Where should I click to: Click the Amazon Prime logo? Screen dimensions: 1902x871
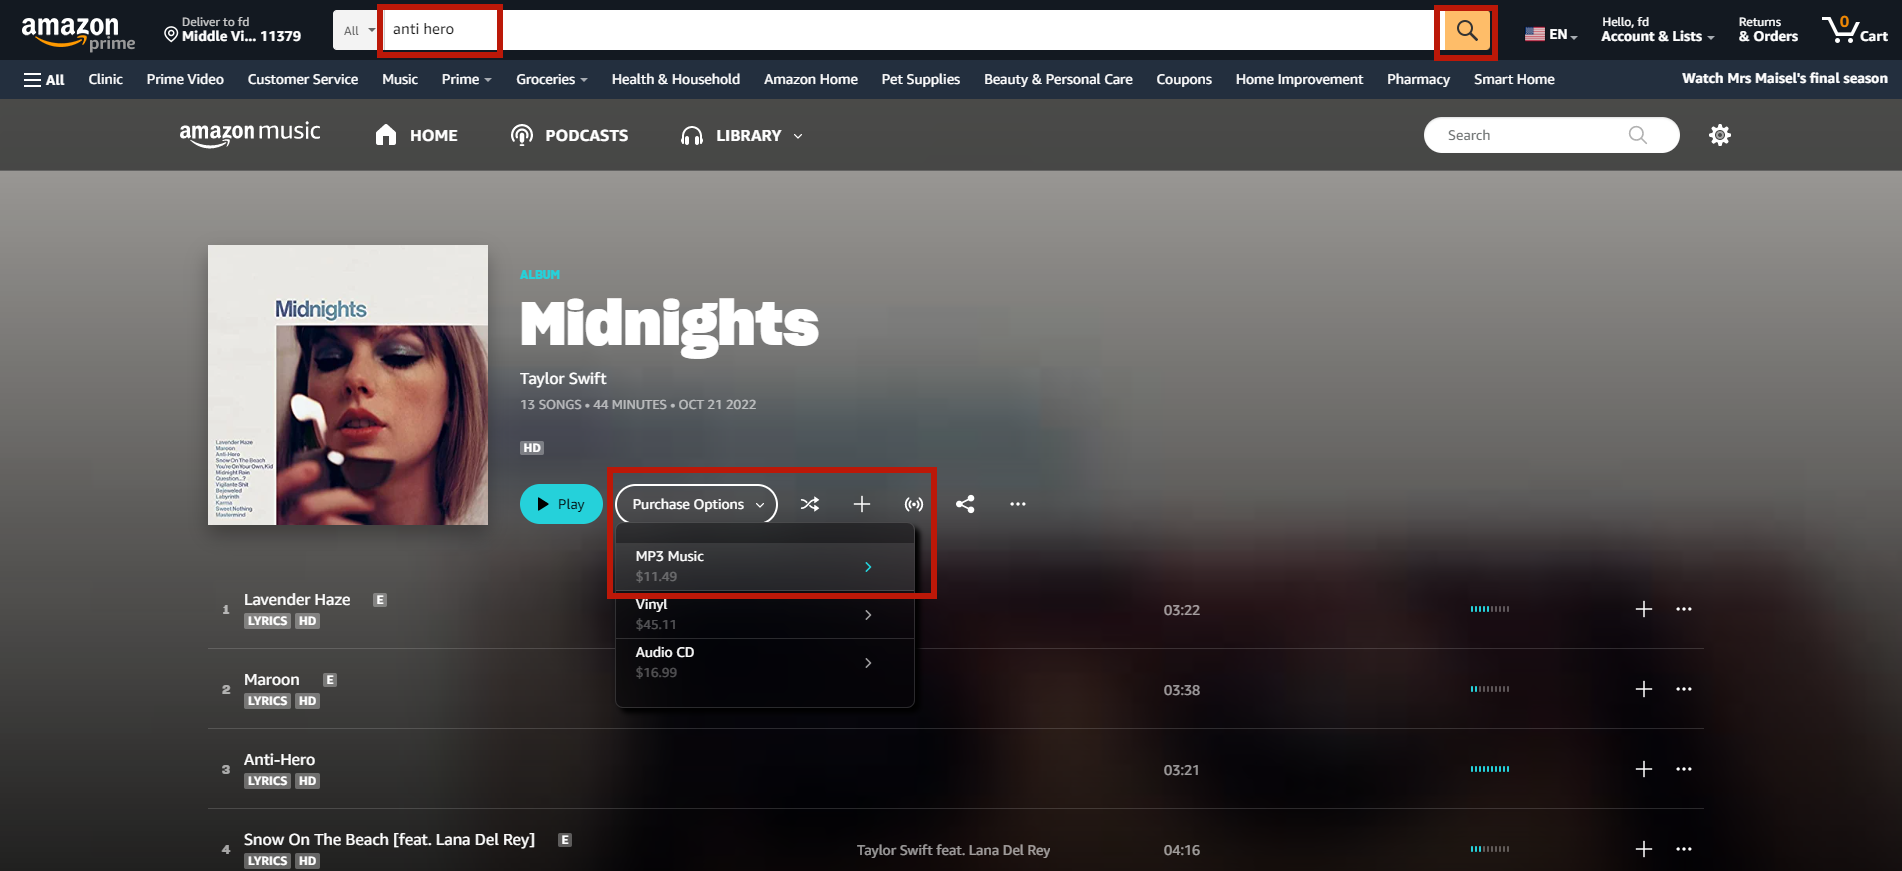click(x=78, y=33)
